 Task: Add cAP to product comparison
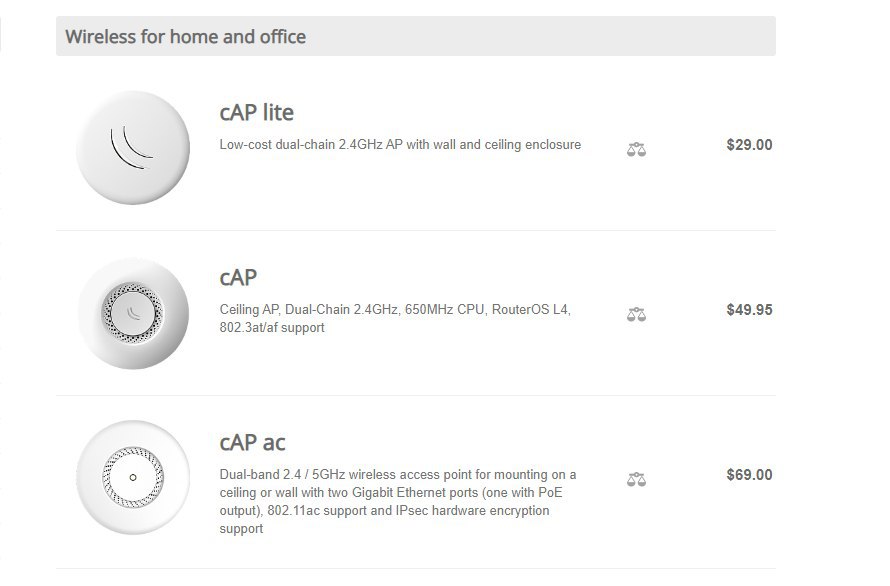coord(636,314)
